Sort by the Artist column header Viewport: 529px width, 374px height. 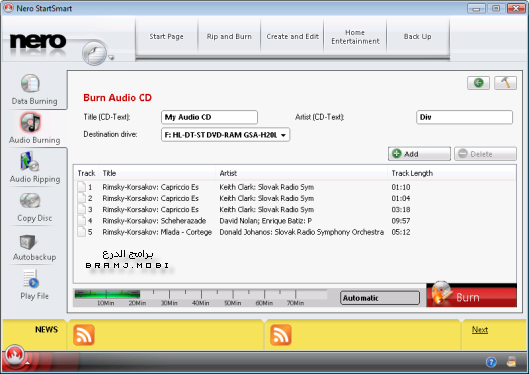[x=302, y=173]
